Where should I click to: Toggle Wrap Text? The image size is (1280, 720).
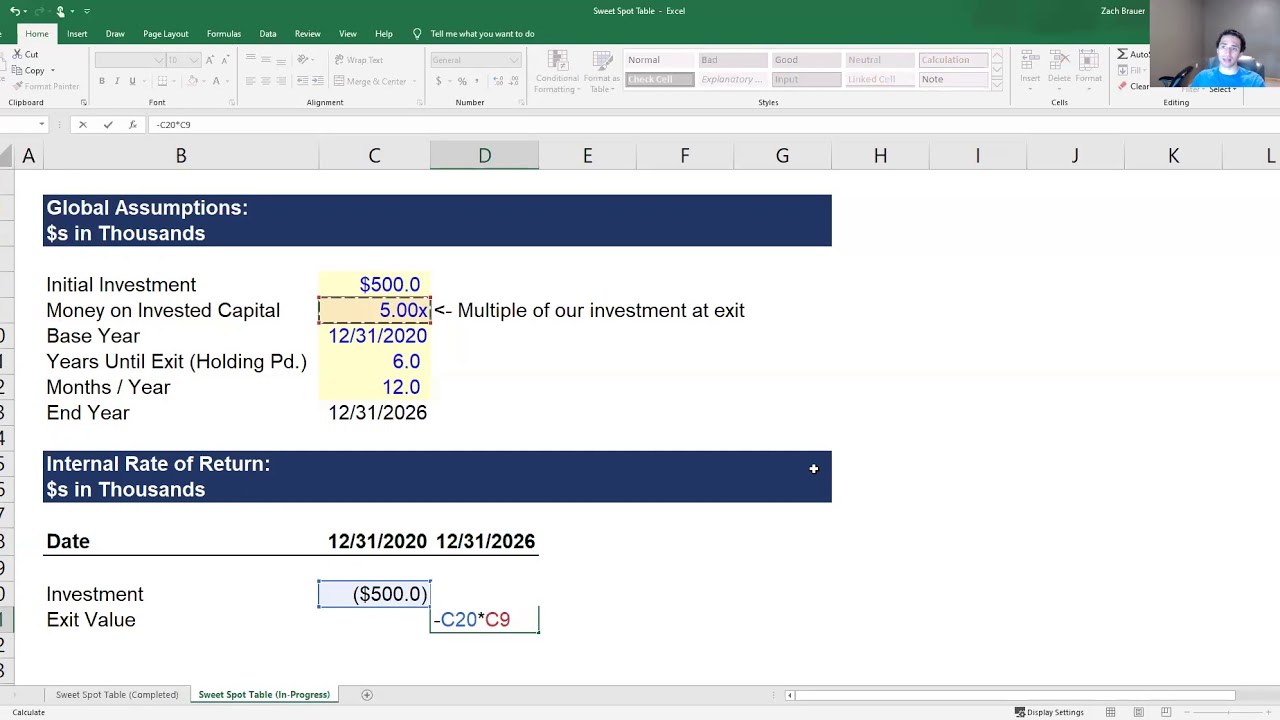coord(358,60)
